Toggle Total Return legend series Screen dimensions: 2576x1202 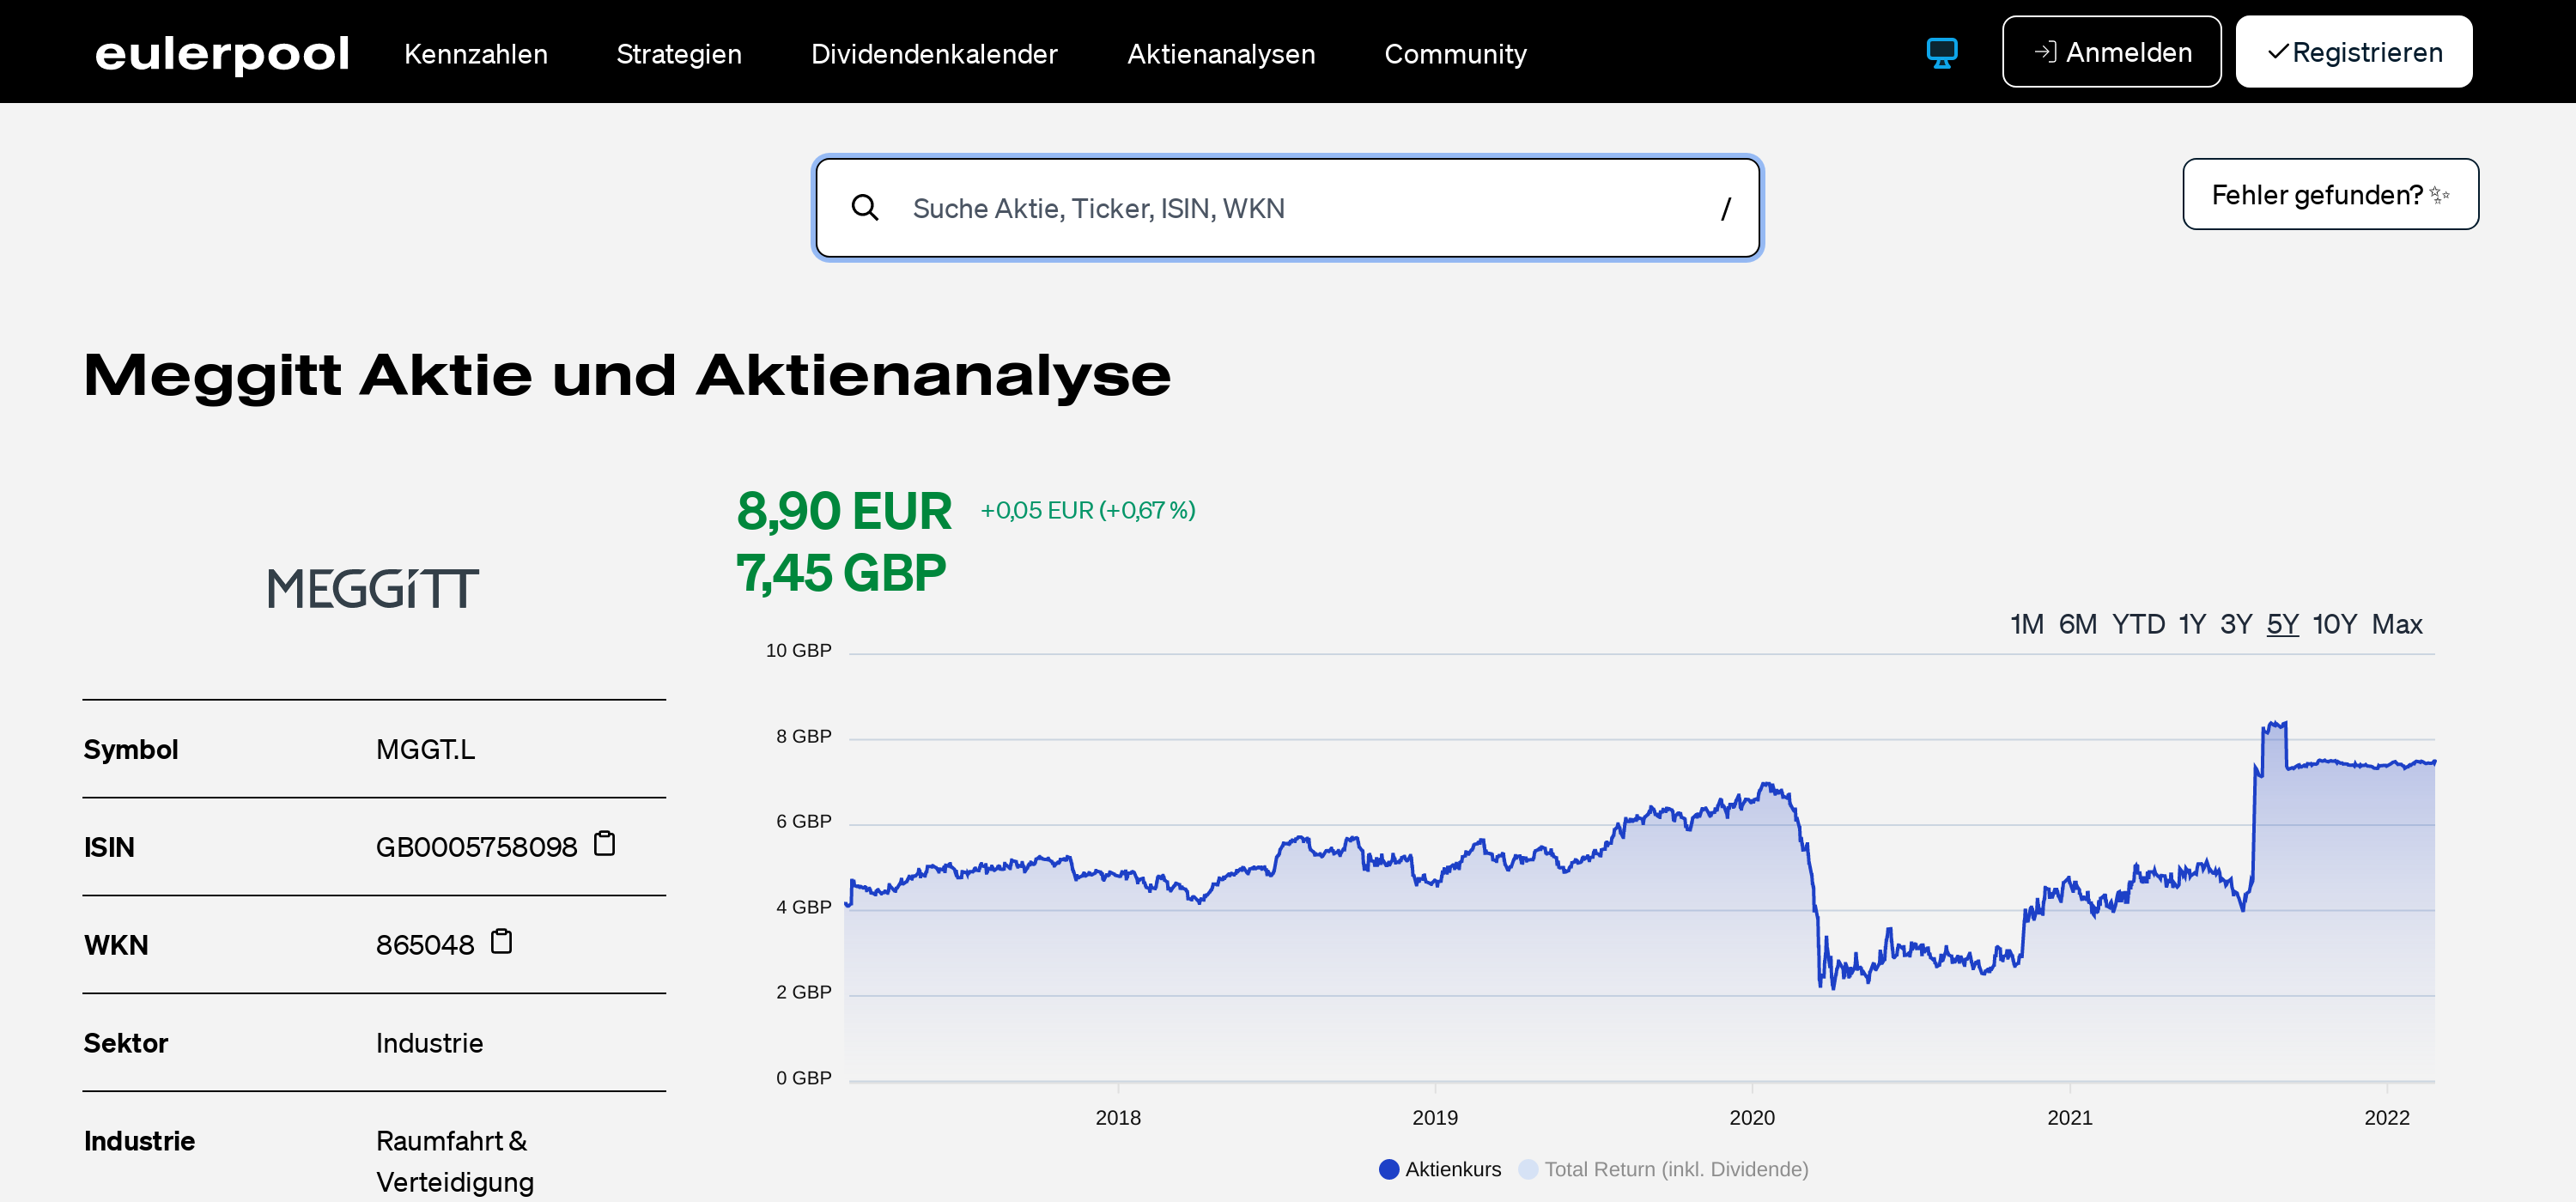click(1663, 1169)
